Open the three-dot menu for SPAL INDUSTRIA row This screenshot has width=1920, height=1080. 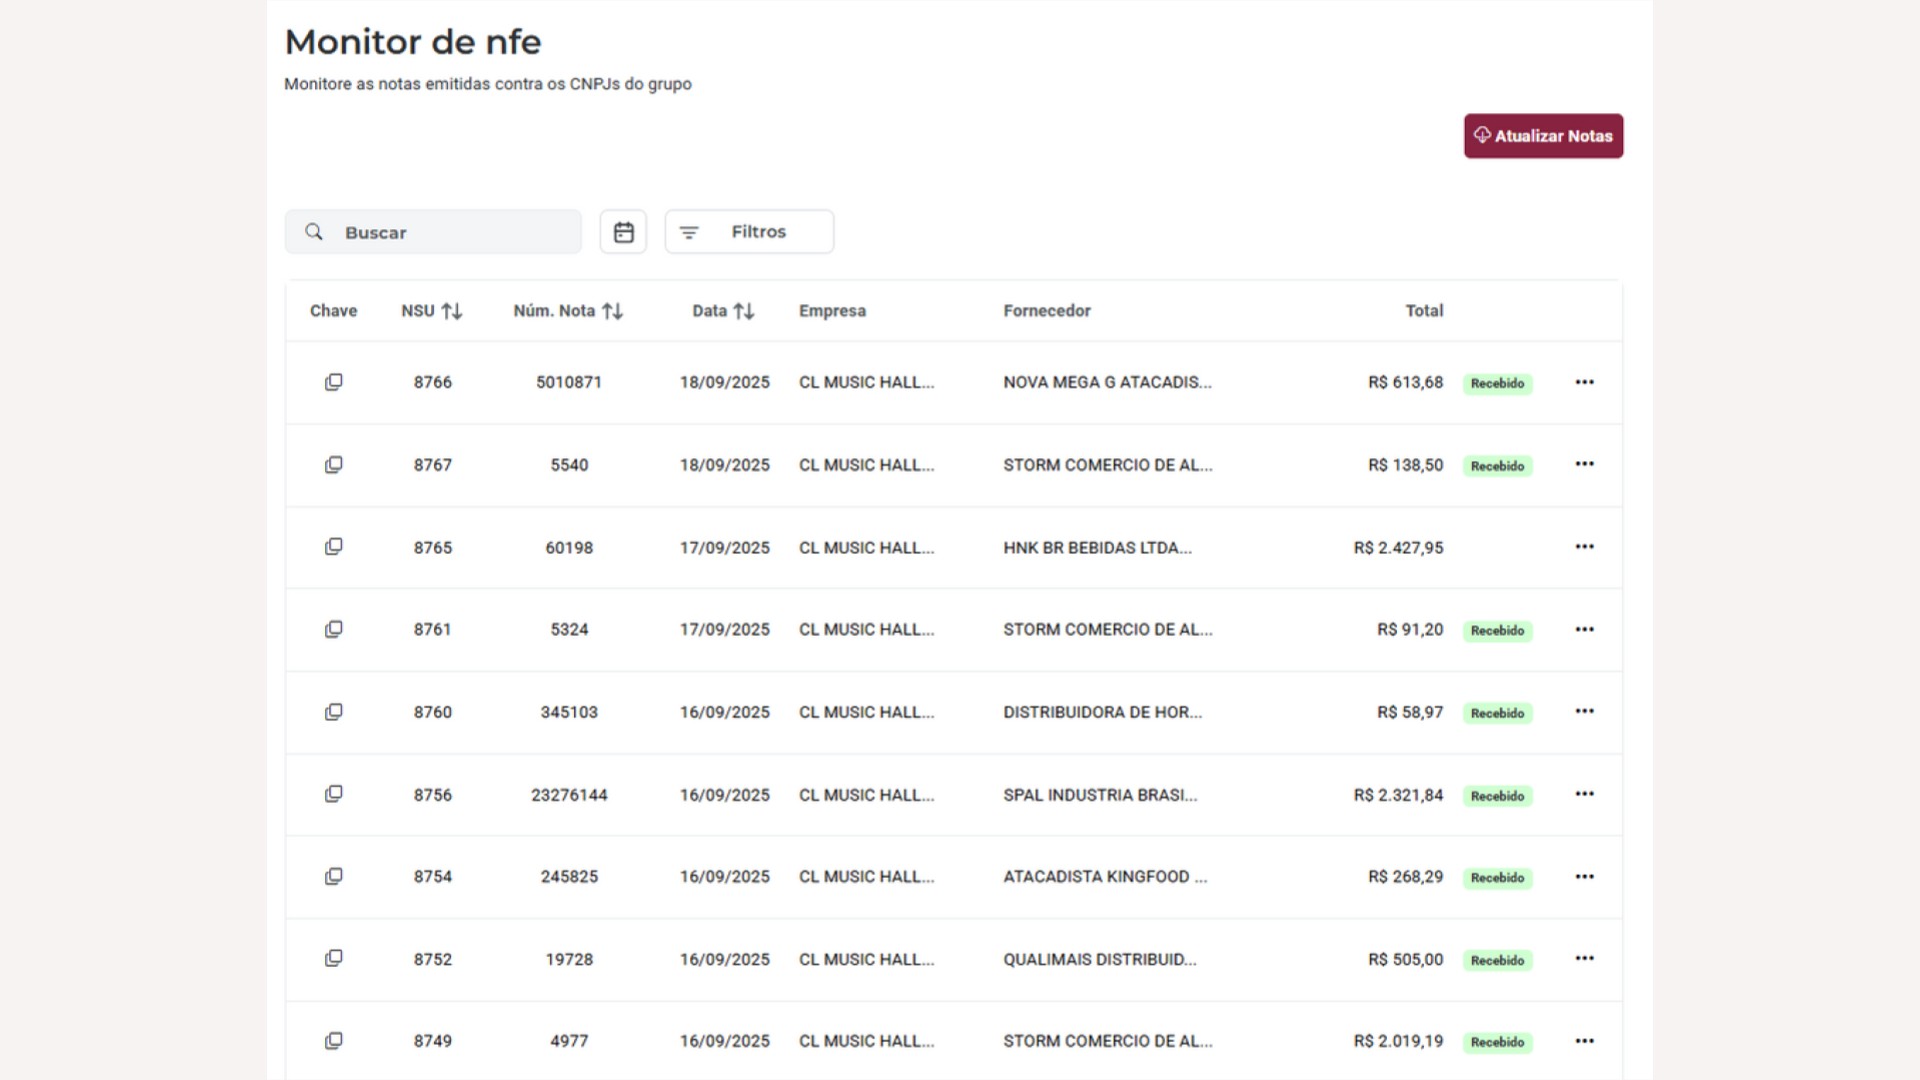click(1584, 794)
